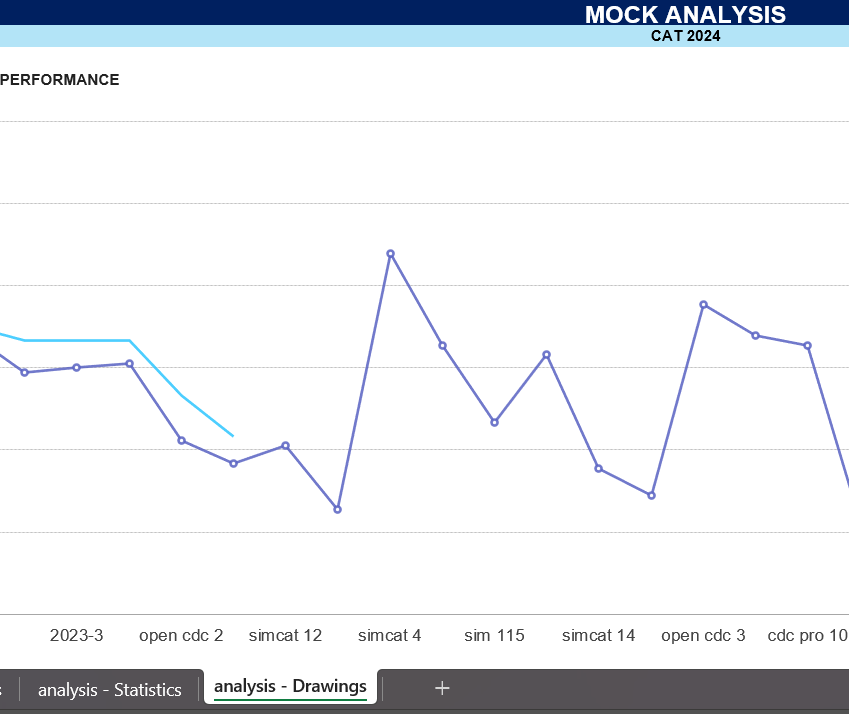Image resolution: width=849 pixels, height=714 pixels.
Task: Switch to the analysis - Statistics tab
Action: click(110, 689)
